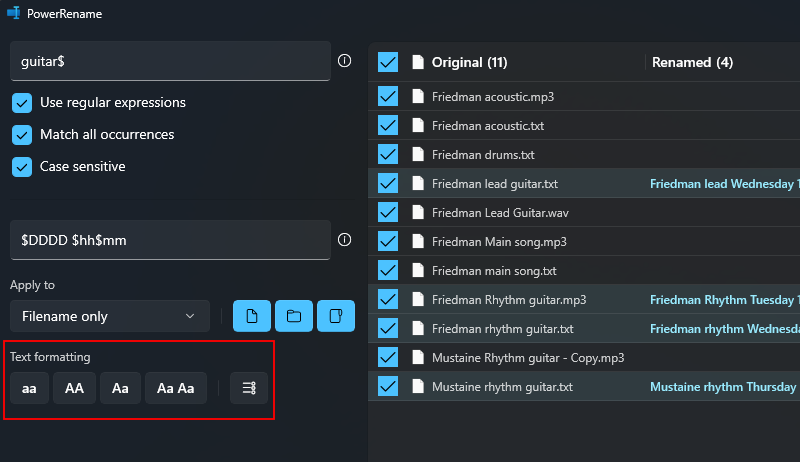Select the Friedman Main song.mp3 file name
The height and width of the screenshot is (462, 800).
499,242
